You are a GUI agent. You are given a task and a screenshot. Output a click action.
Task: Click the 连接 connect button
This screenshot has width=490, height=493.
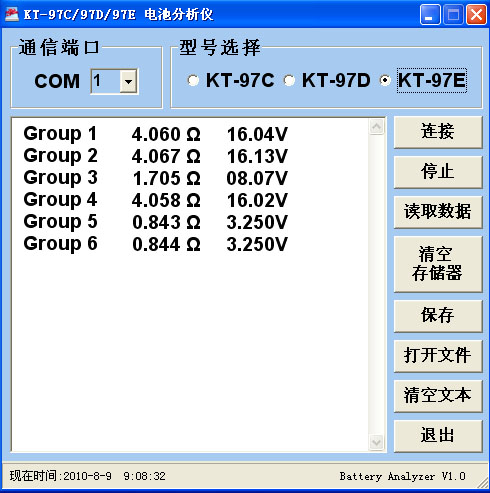tap(438, 132)
